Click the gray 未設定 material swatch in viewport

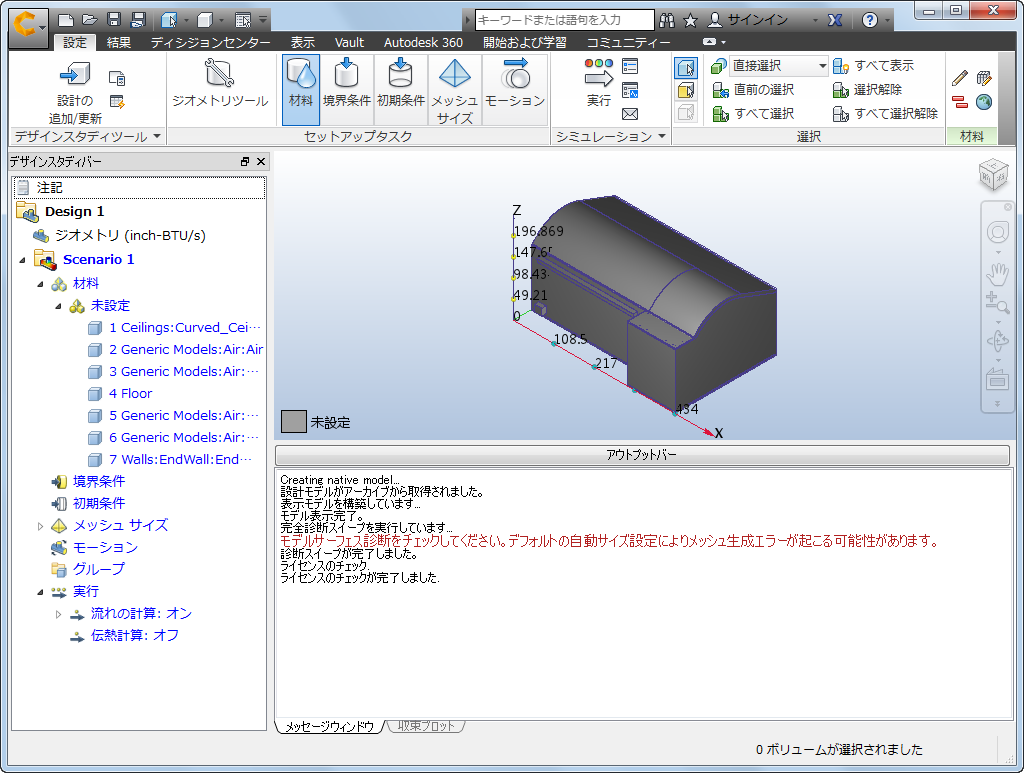tap(293, 422)
